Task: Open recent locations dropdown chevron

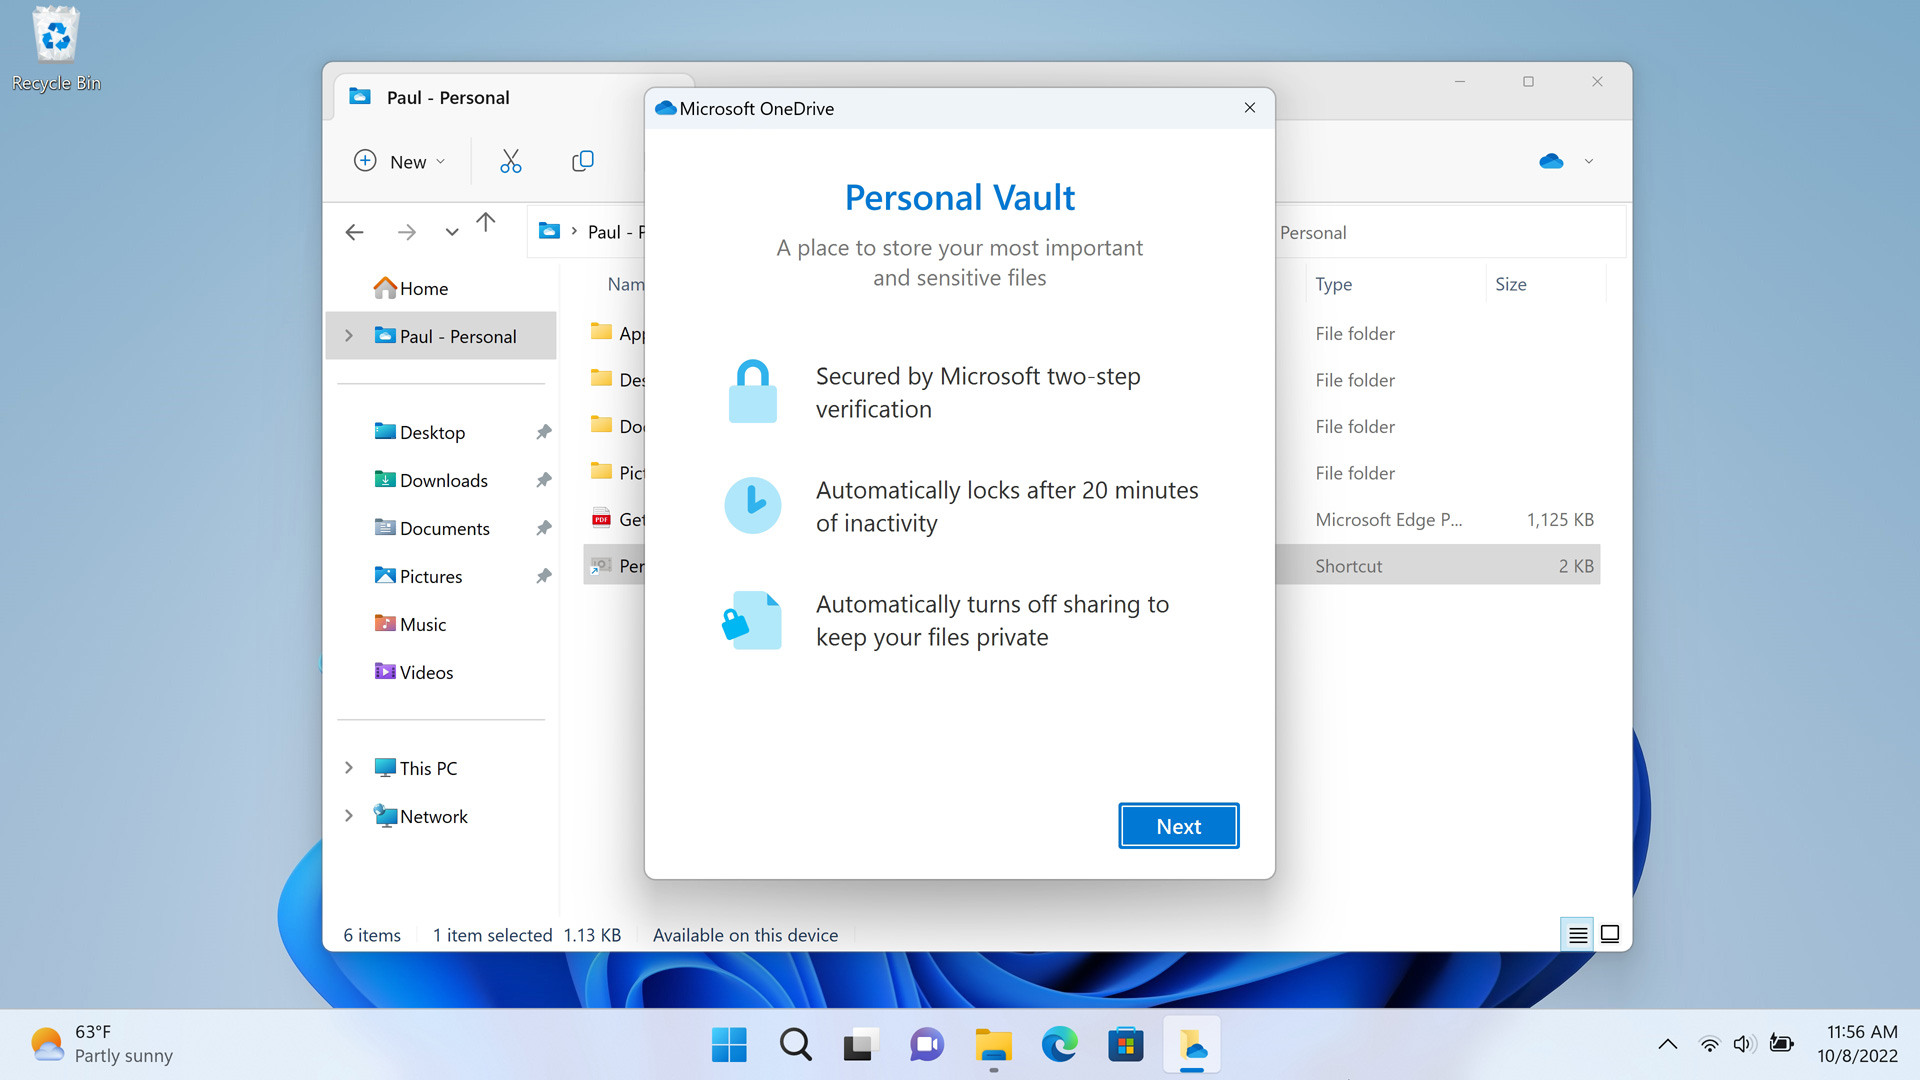Action: [452, 232]
